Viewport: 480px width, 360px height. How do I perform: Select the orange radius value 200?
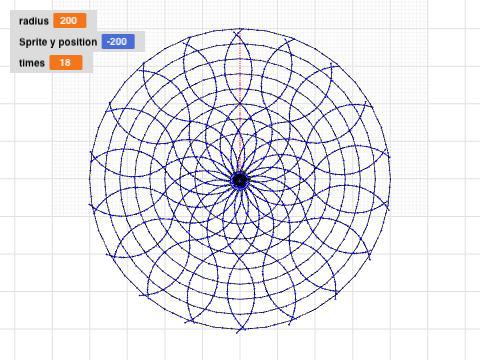[x=70, y=21]
